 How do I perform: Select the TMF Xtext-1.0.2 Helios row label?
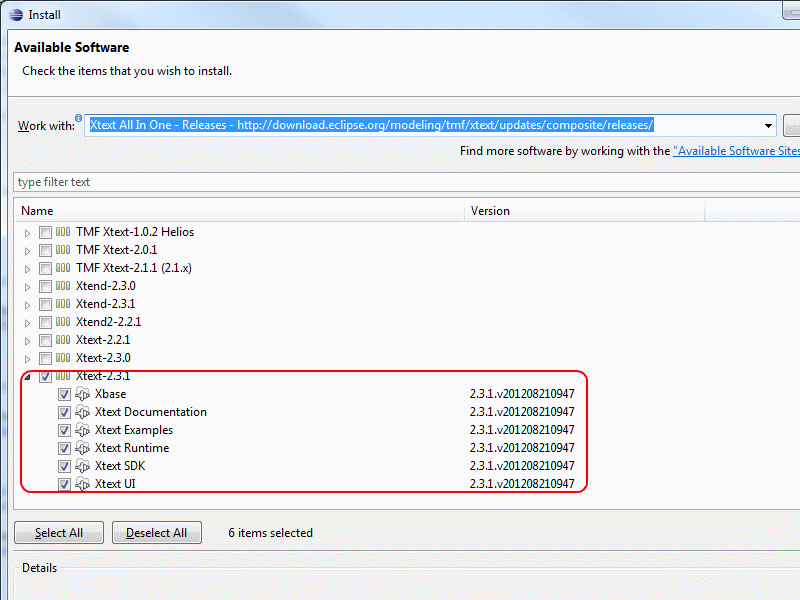coord(135,232)
